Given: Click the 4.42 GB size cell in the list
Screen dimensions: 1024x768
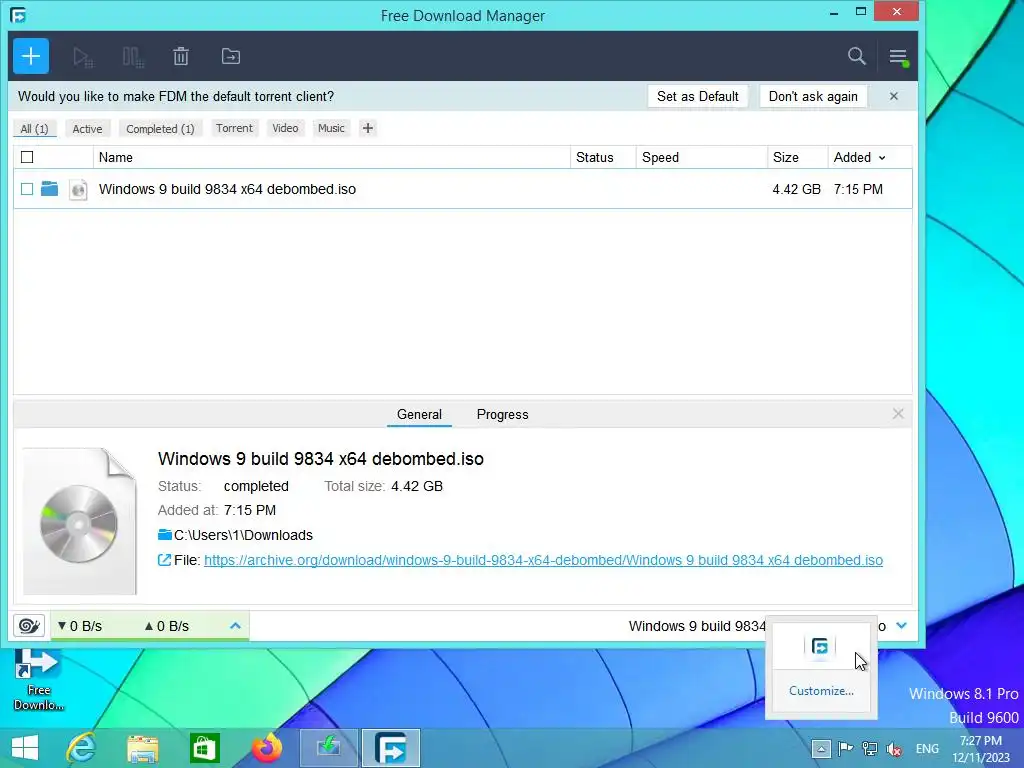Looking at the screenshot, I should point(796,189).
